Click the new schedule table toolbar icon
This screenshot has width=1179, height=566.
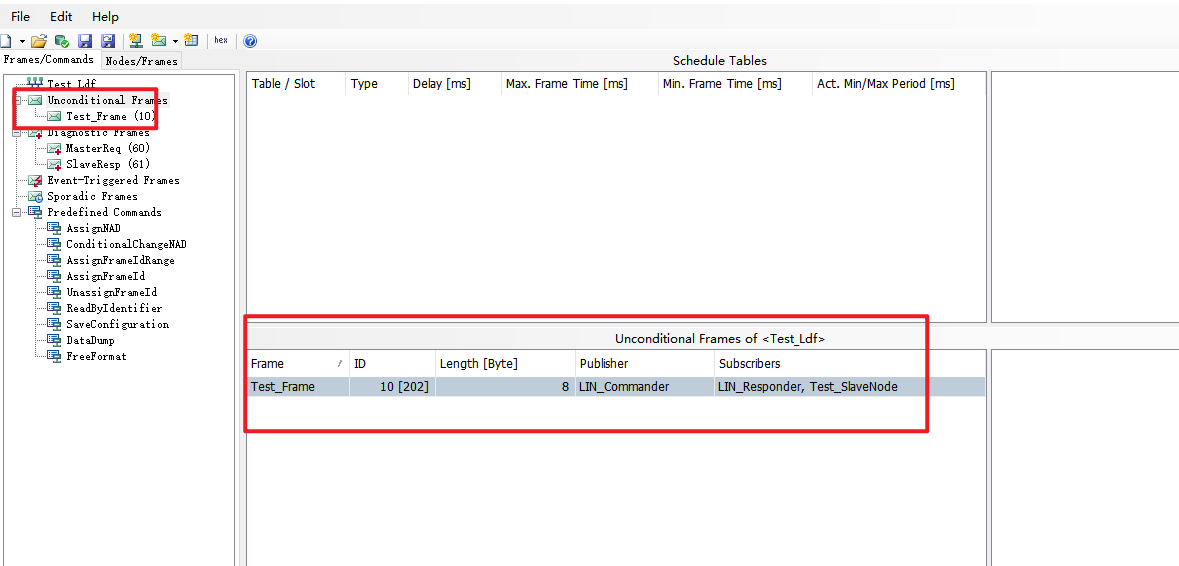(x=191, y=41)
